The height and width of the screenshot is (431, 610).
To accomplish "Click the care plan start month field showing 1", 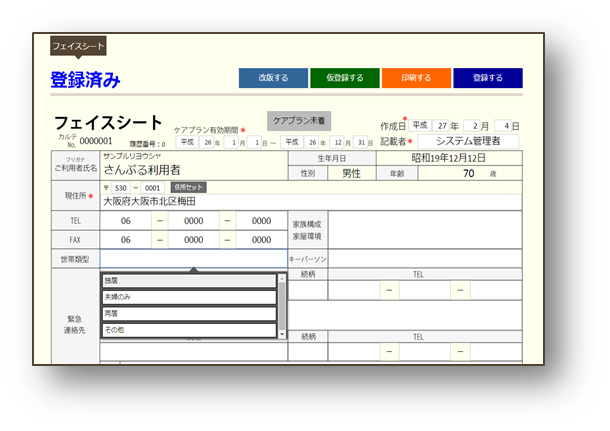I will [232, 142].
